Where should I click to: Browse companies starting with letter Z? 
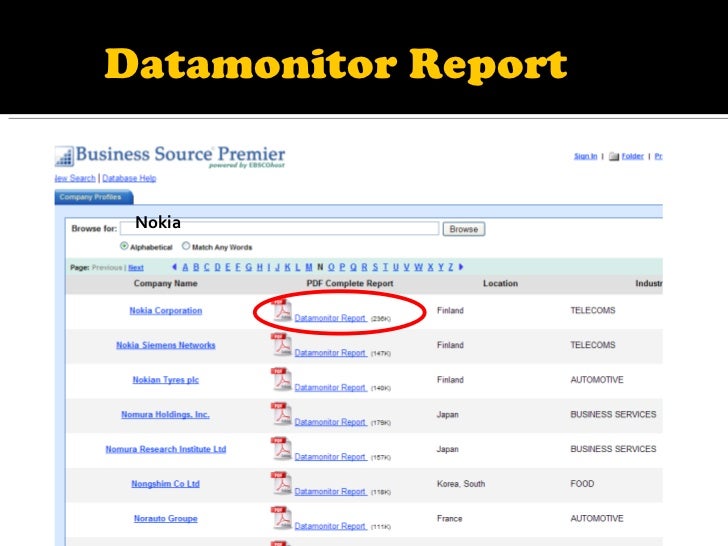pos(450,267)
